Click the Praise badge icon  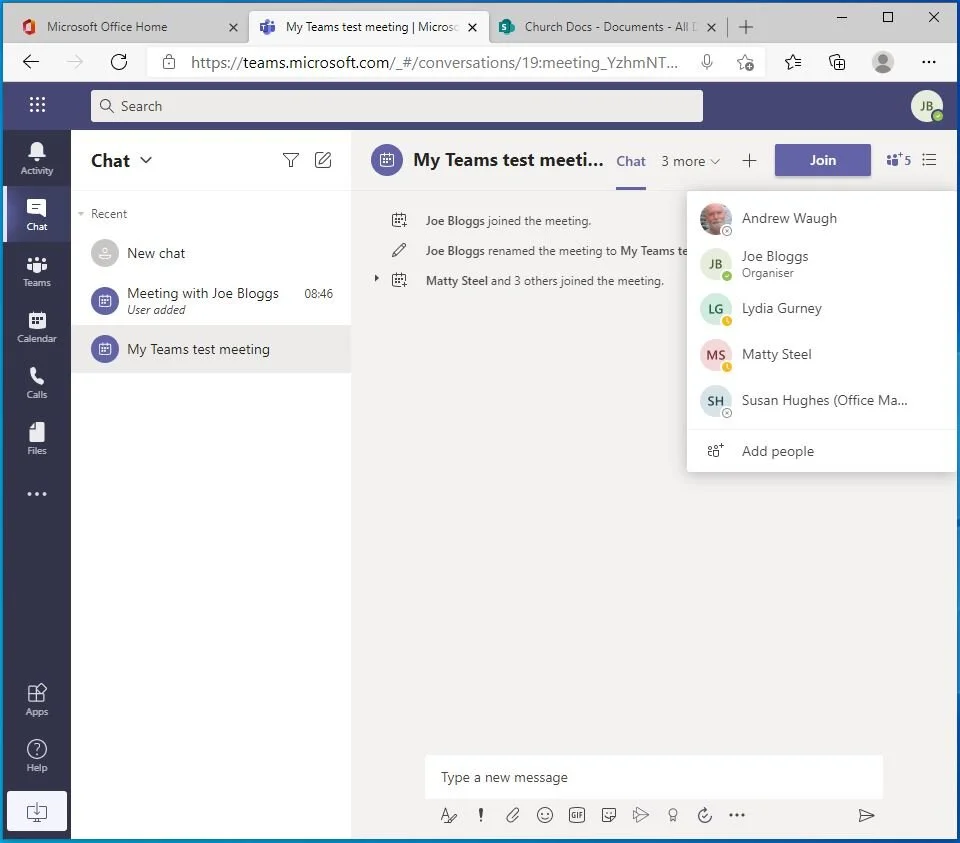point(672,815)
